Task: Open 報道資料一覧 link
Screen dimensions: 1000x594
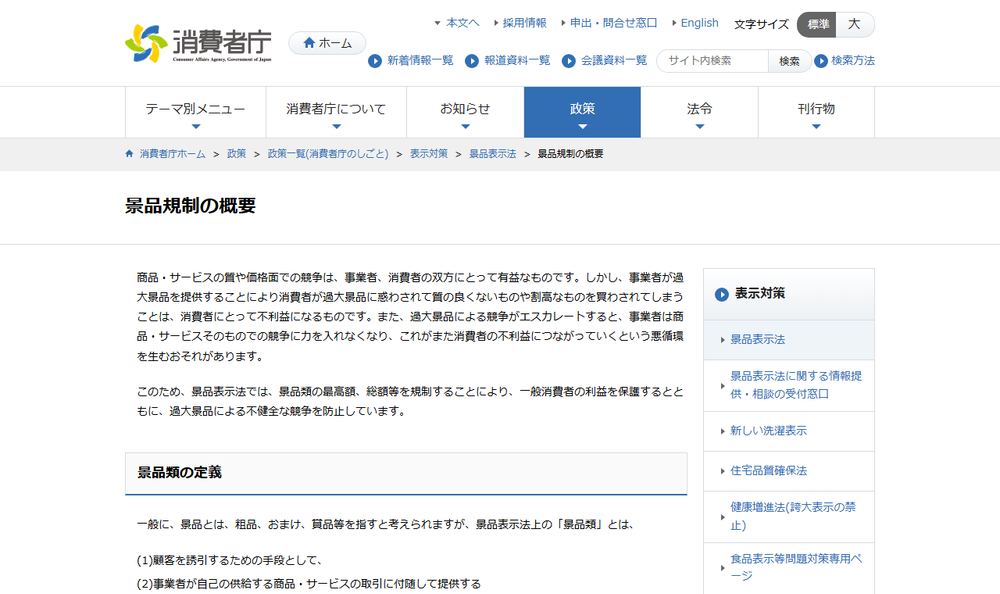Action: [517, 61]
